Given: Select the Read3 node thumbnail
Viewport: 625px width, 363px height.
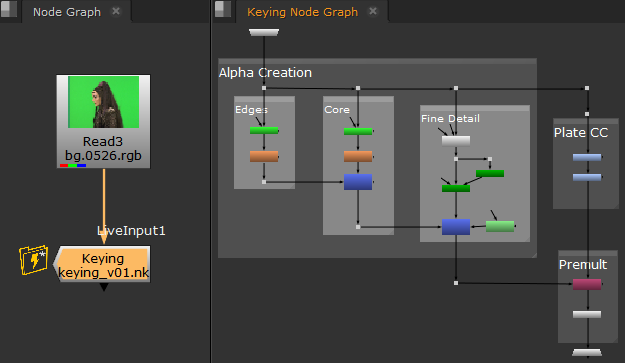Looking at the screenshot, I should (x=104, y=102).
